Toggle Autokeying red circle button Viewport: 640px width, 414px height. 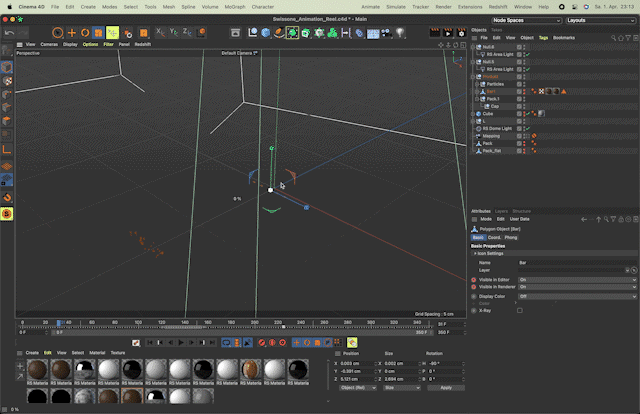[272, 343]
